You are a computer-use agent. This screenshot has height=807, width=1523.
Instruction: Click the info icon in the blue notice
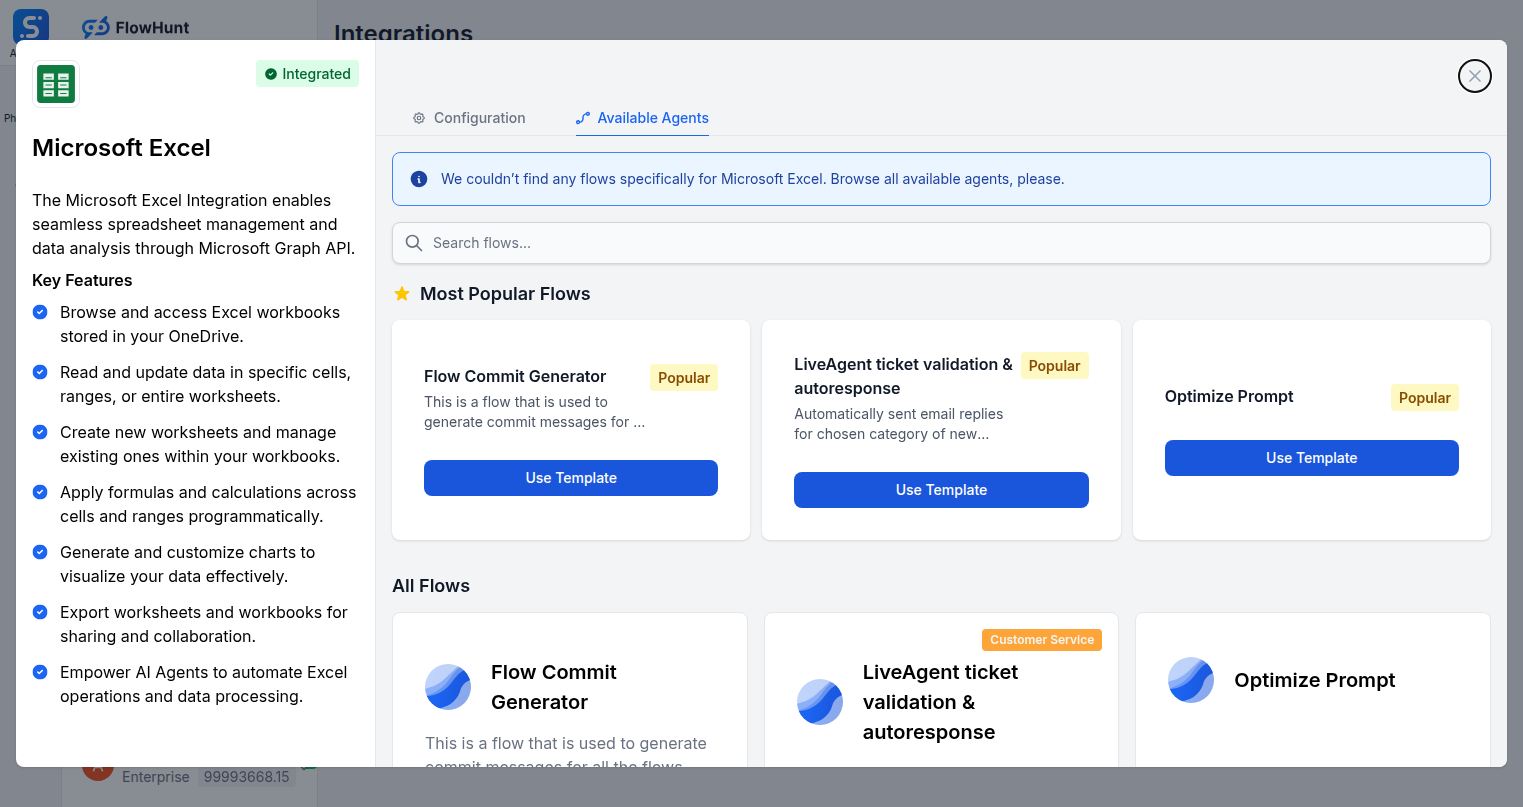point(419,179)
